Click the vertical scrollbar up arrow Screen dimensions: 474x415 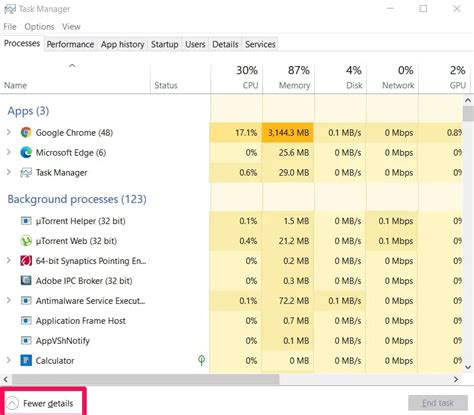(468, 100)
